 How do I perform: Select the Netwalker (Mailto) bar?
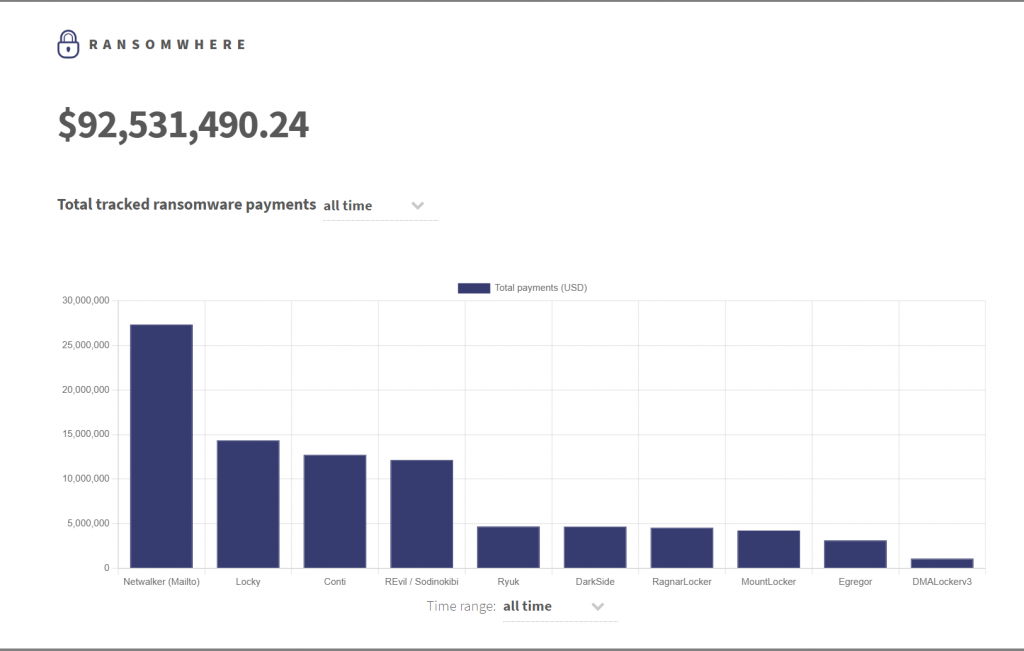tap(161, 446)
